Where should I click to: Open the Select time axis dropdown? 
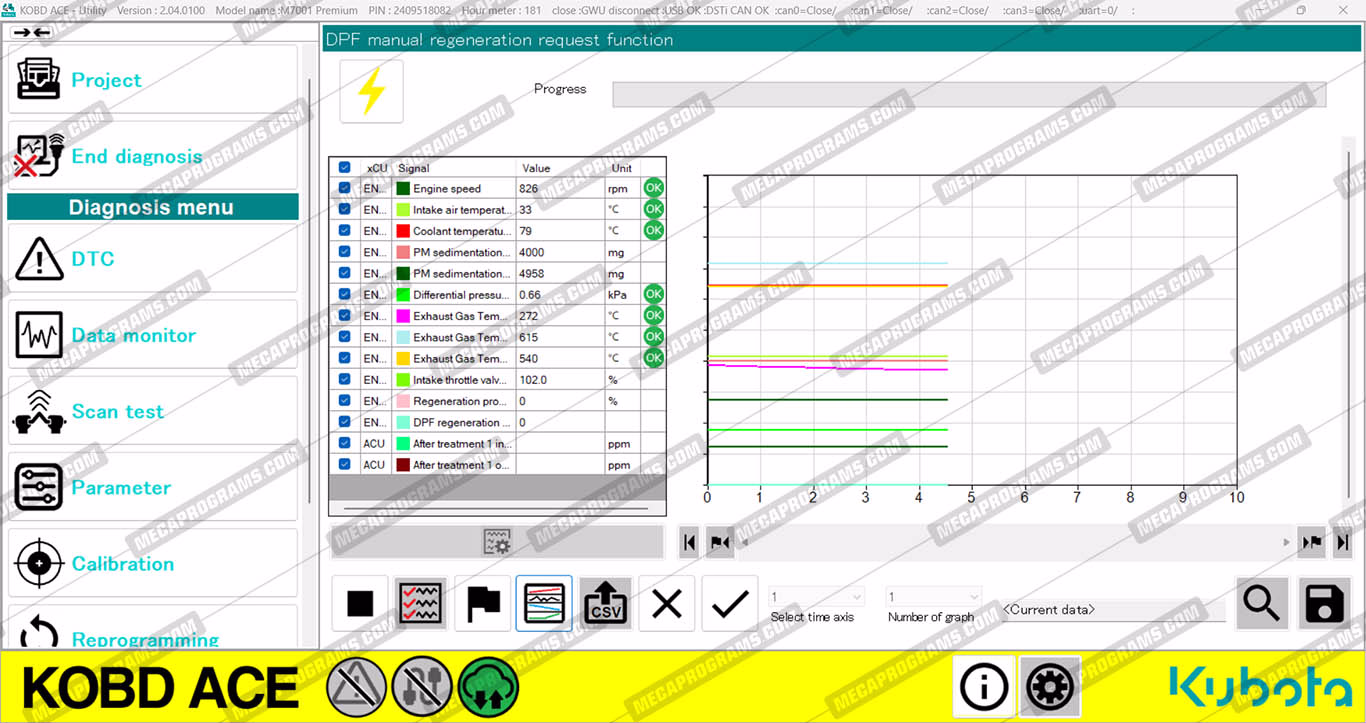click(x=816, y=597)
